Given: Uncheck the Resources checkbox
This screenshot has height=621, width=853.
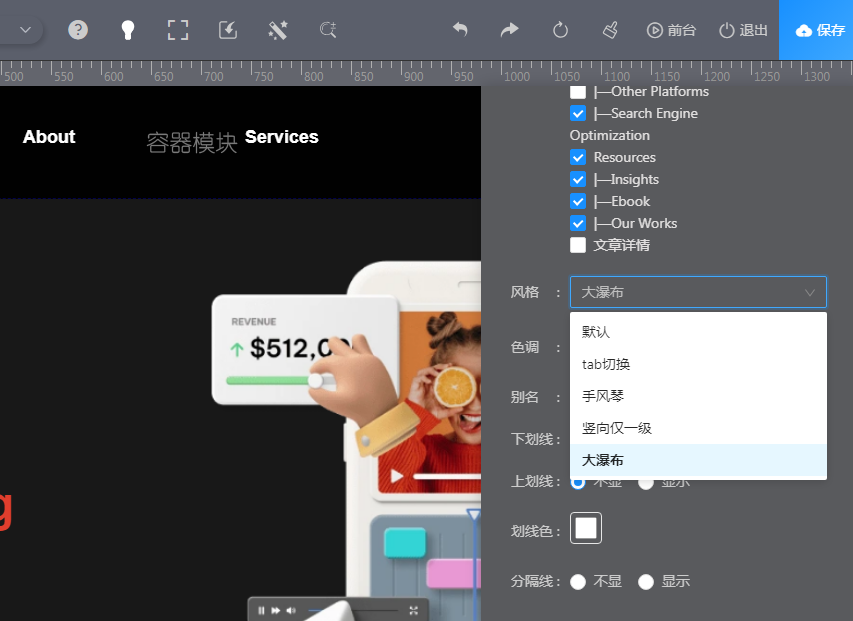Looking at the screenshot, I should pos(578,157).
